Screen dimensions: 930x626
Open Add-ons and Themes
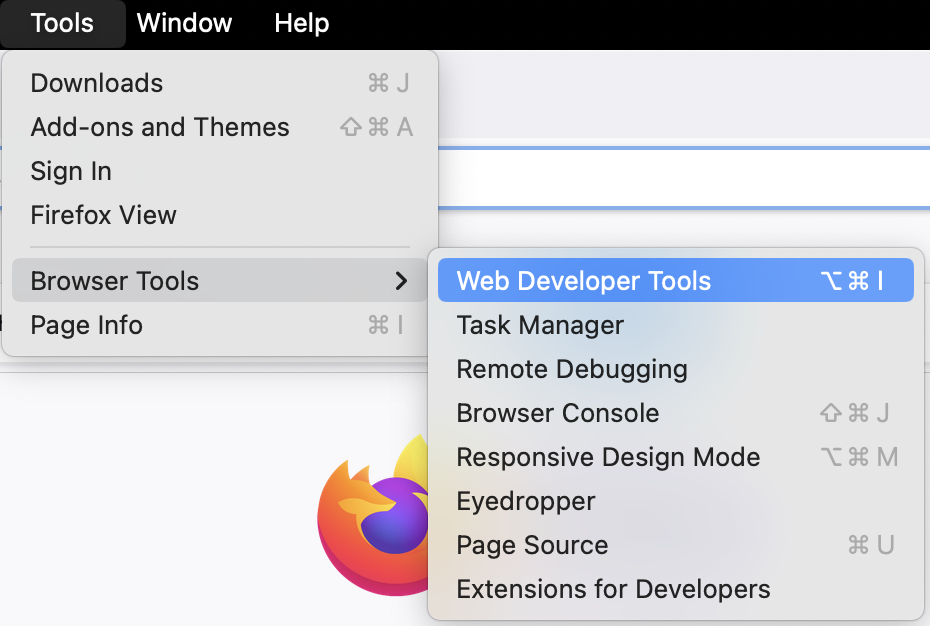pos(160,127)
